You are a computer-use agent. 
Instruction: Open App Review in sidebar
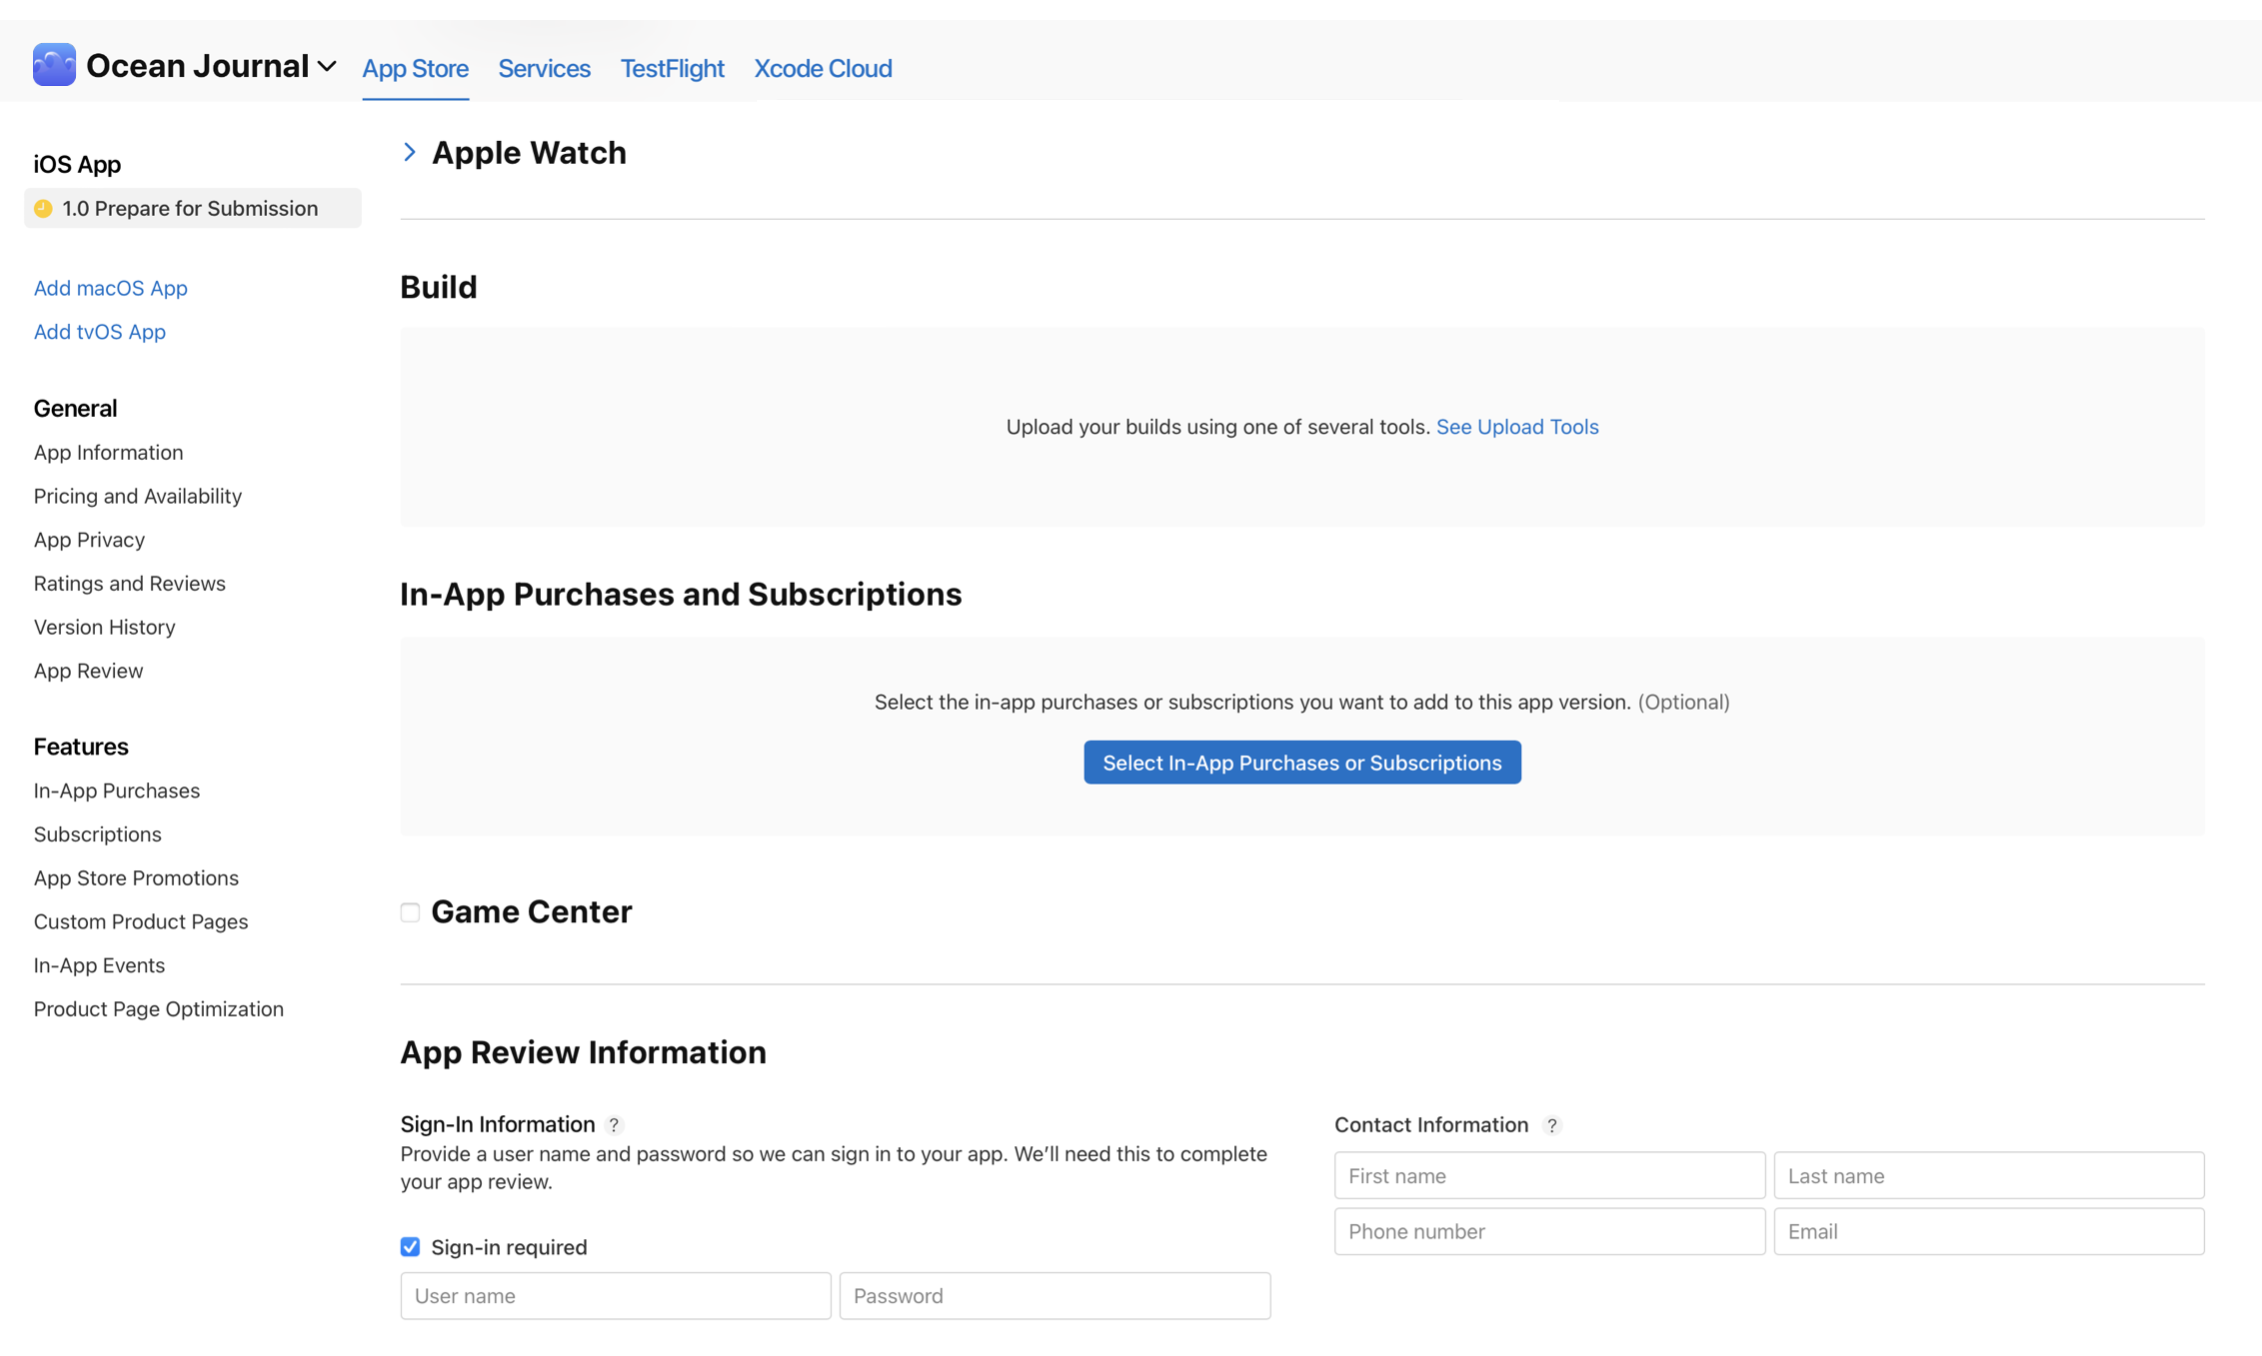tap(88, 671)
